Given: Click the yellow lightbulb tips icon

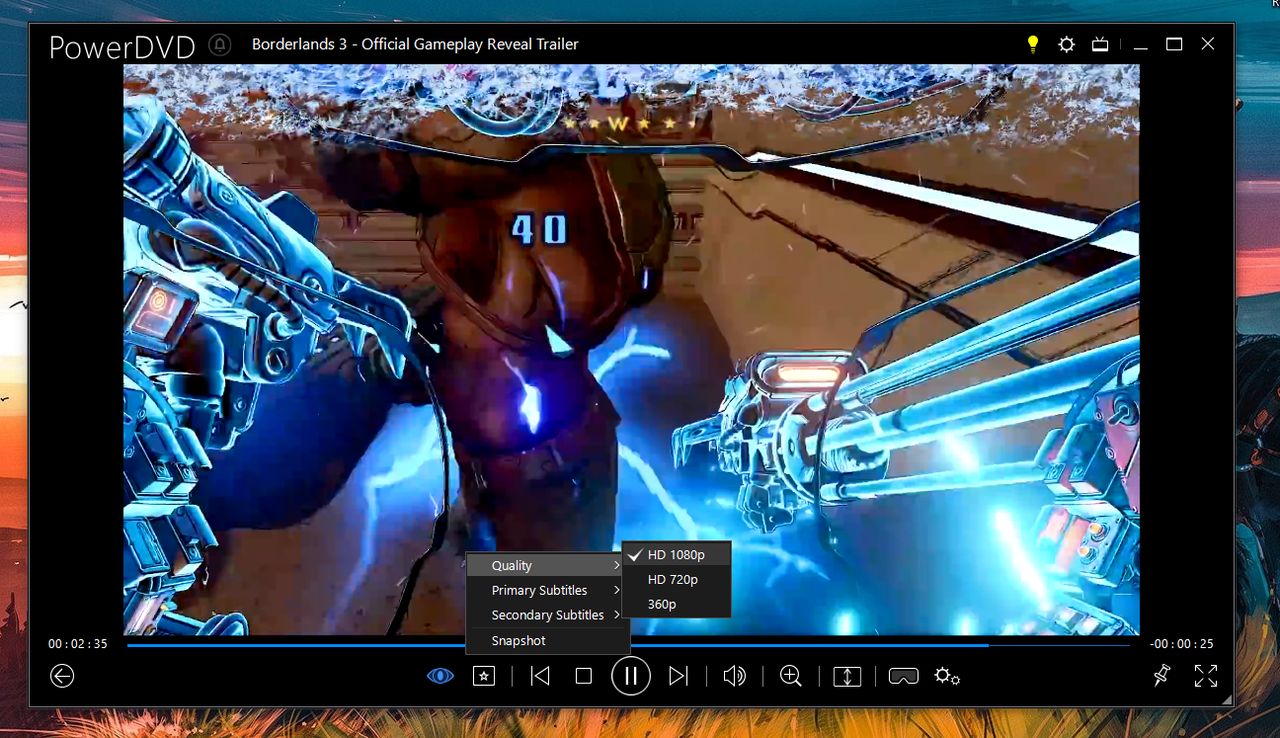Looking at the screenshot, I should click(x=1033, y=44).
